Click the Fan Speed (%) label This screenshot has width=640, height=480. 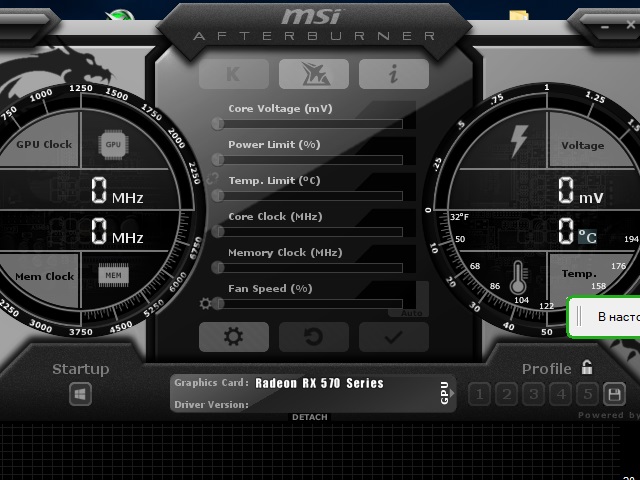[x=270, y=289]
